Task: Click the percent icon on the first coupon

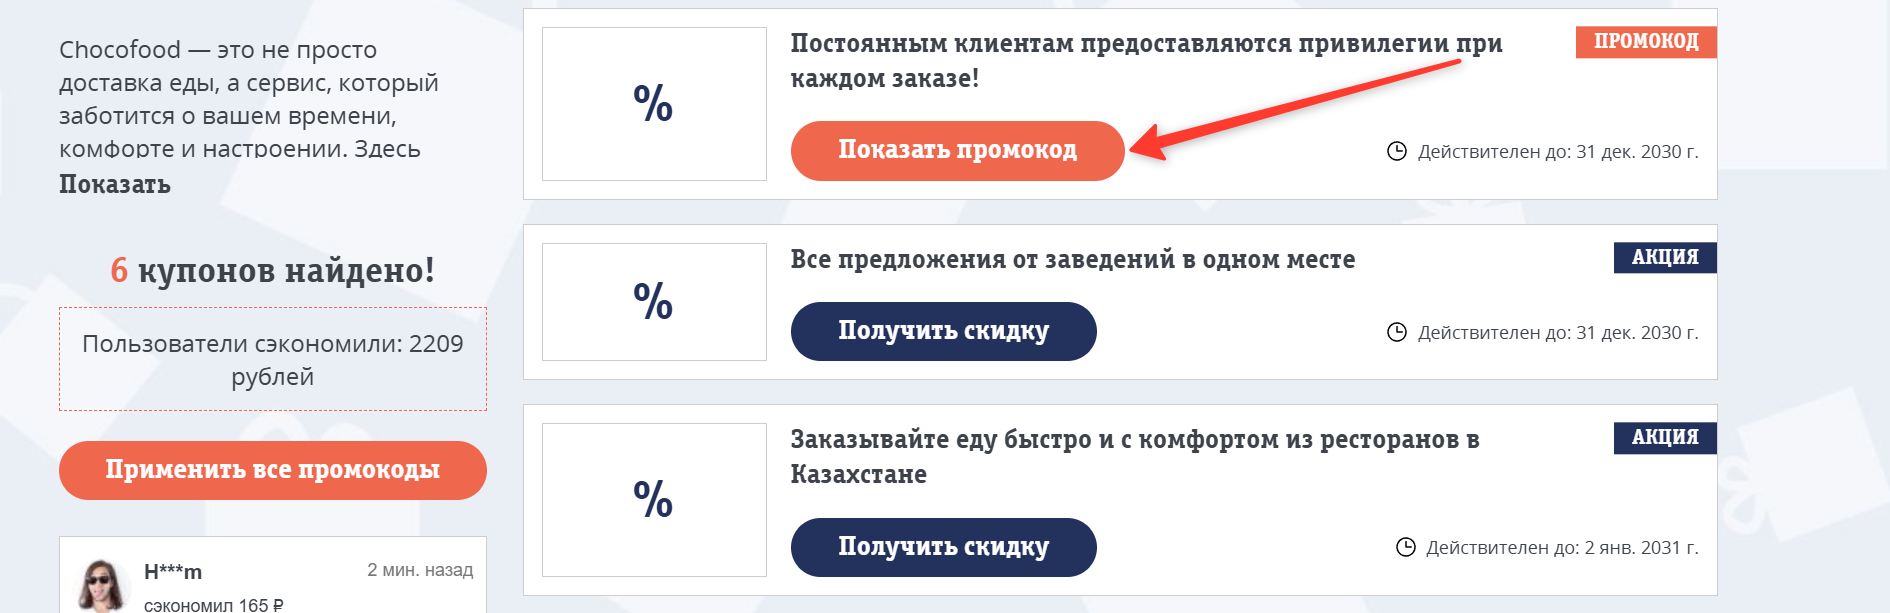Action: coord(651,101)
